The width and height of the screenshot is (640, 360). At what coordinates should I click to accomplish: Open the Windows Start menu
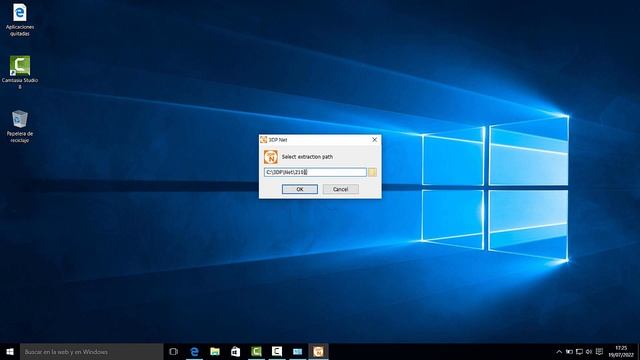point(10,351)
